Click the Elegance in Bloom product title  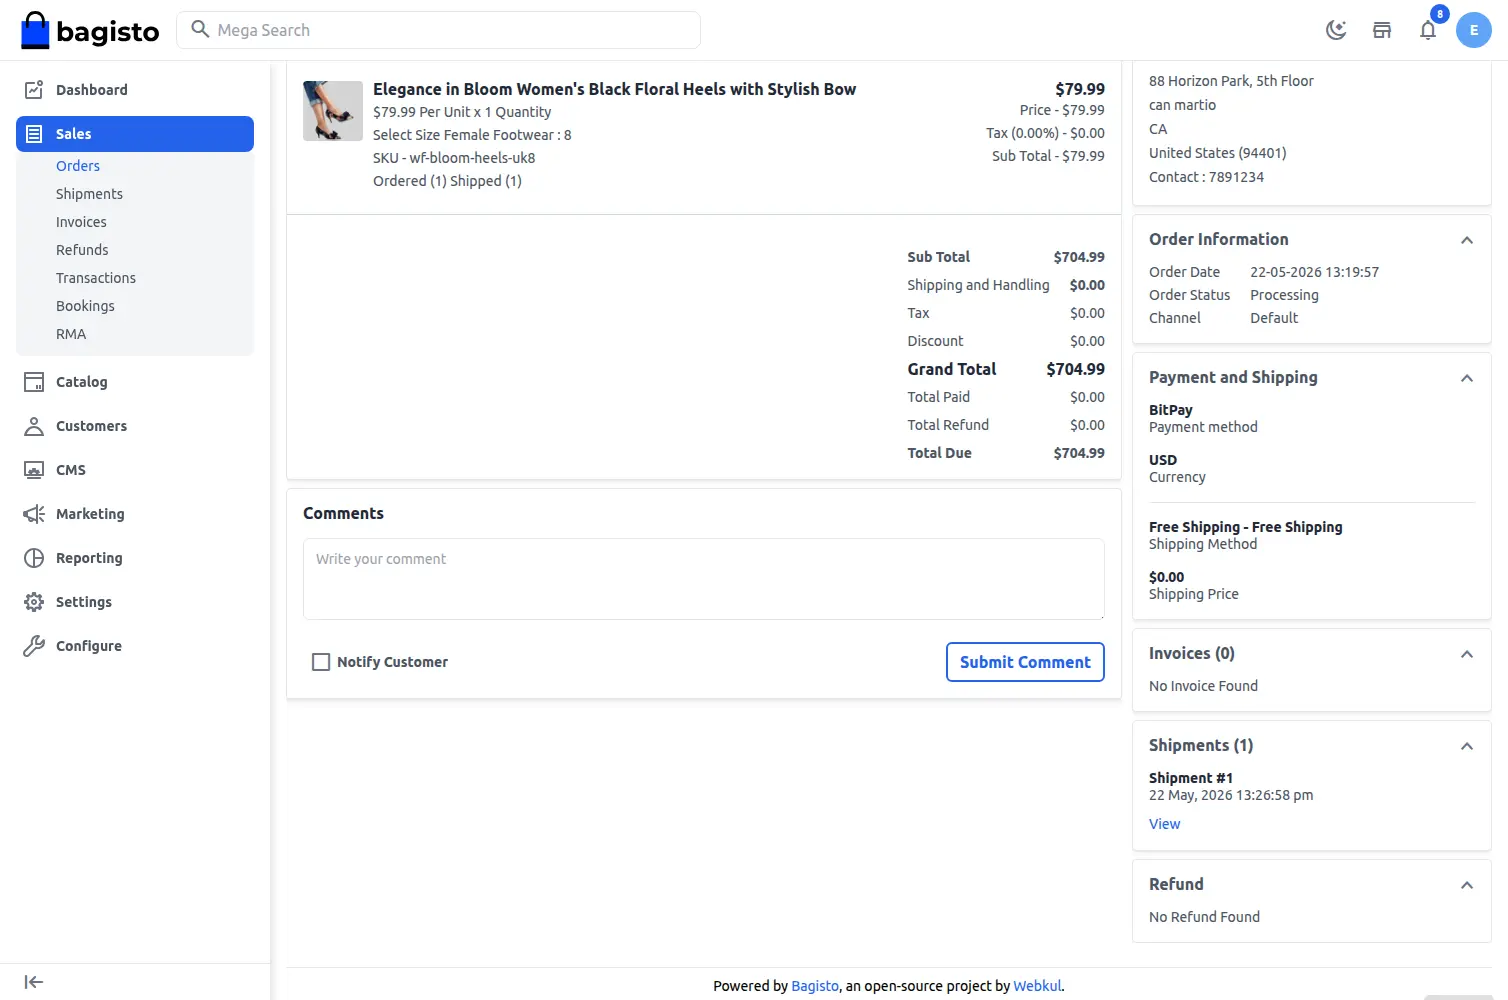[614, 89]
